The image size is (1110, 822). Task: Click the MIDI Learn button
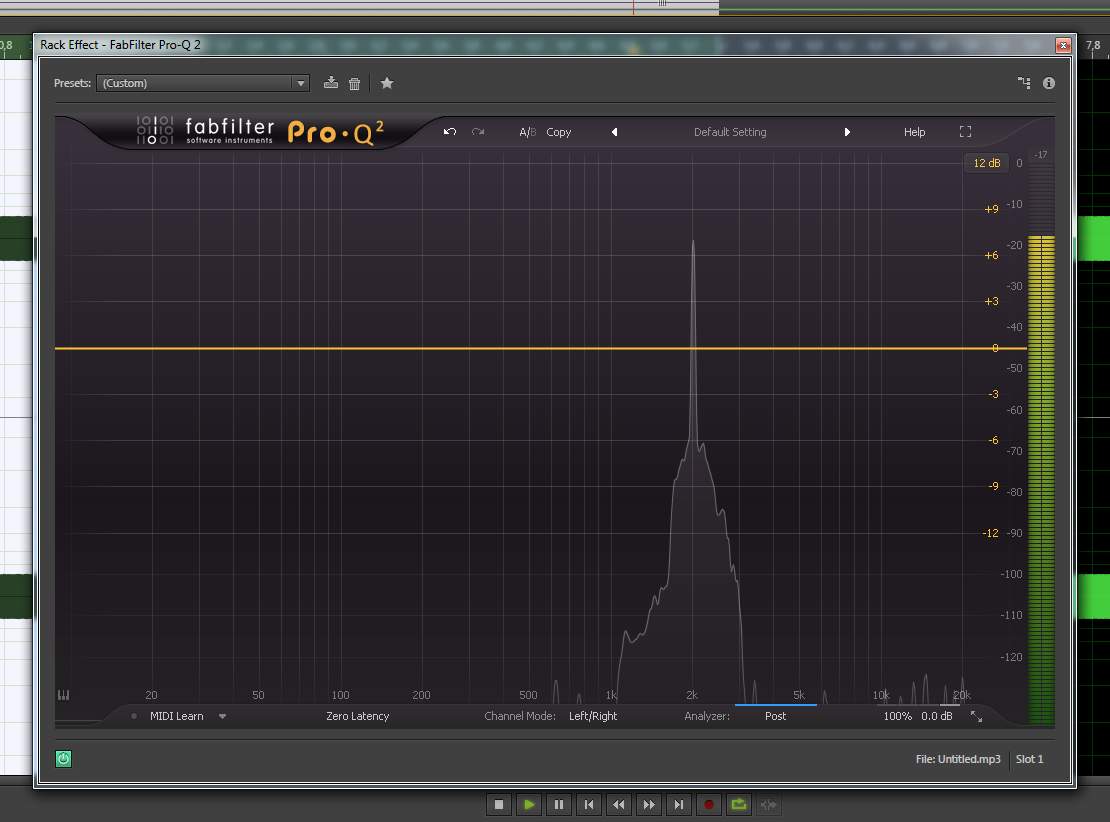tap(176, 716)
